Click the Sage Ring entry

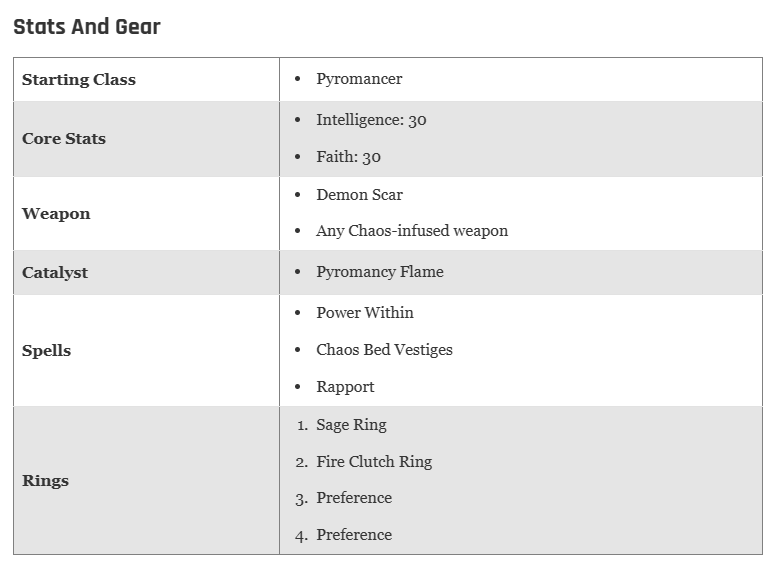coord(351,424)
